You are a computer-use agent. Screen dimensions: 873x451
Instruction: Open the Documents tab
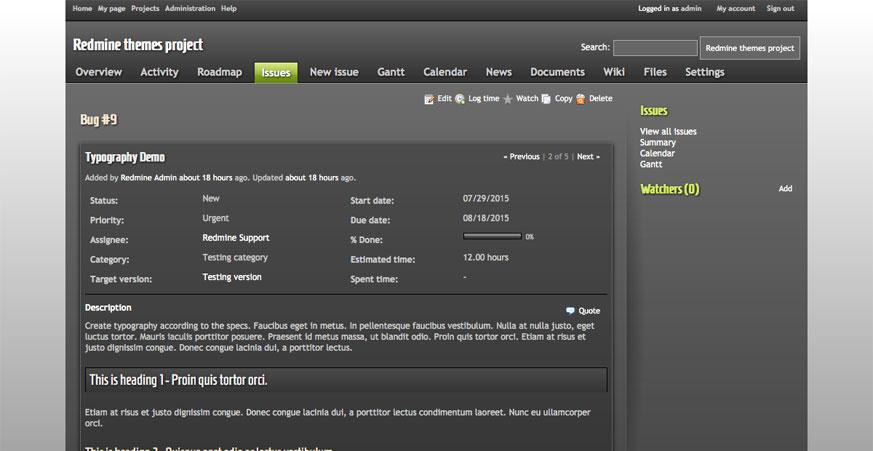coord(557,72)
